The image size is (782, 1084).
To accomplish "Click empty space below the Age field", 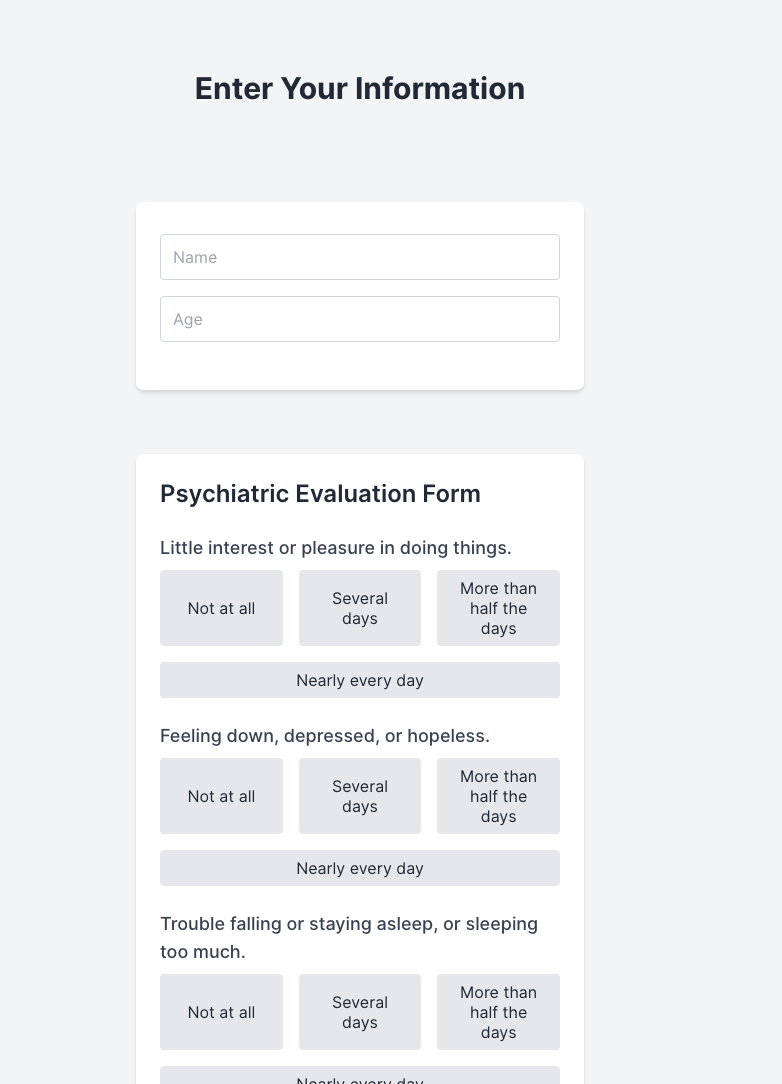I will (x=360, y=366).
